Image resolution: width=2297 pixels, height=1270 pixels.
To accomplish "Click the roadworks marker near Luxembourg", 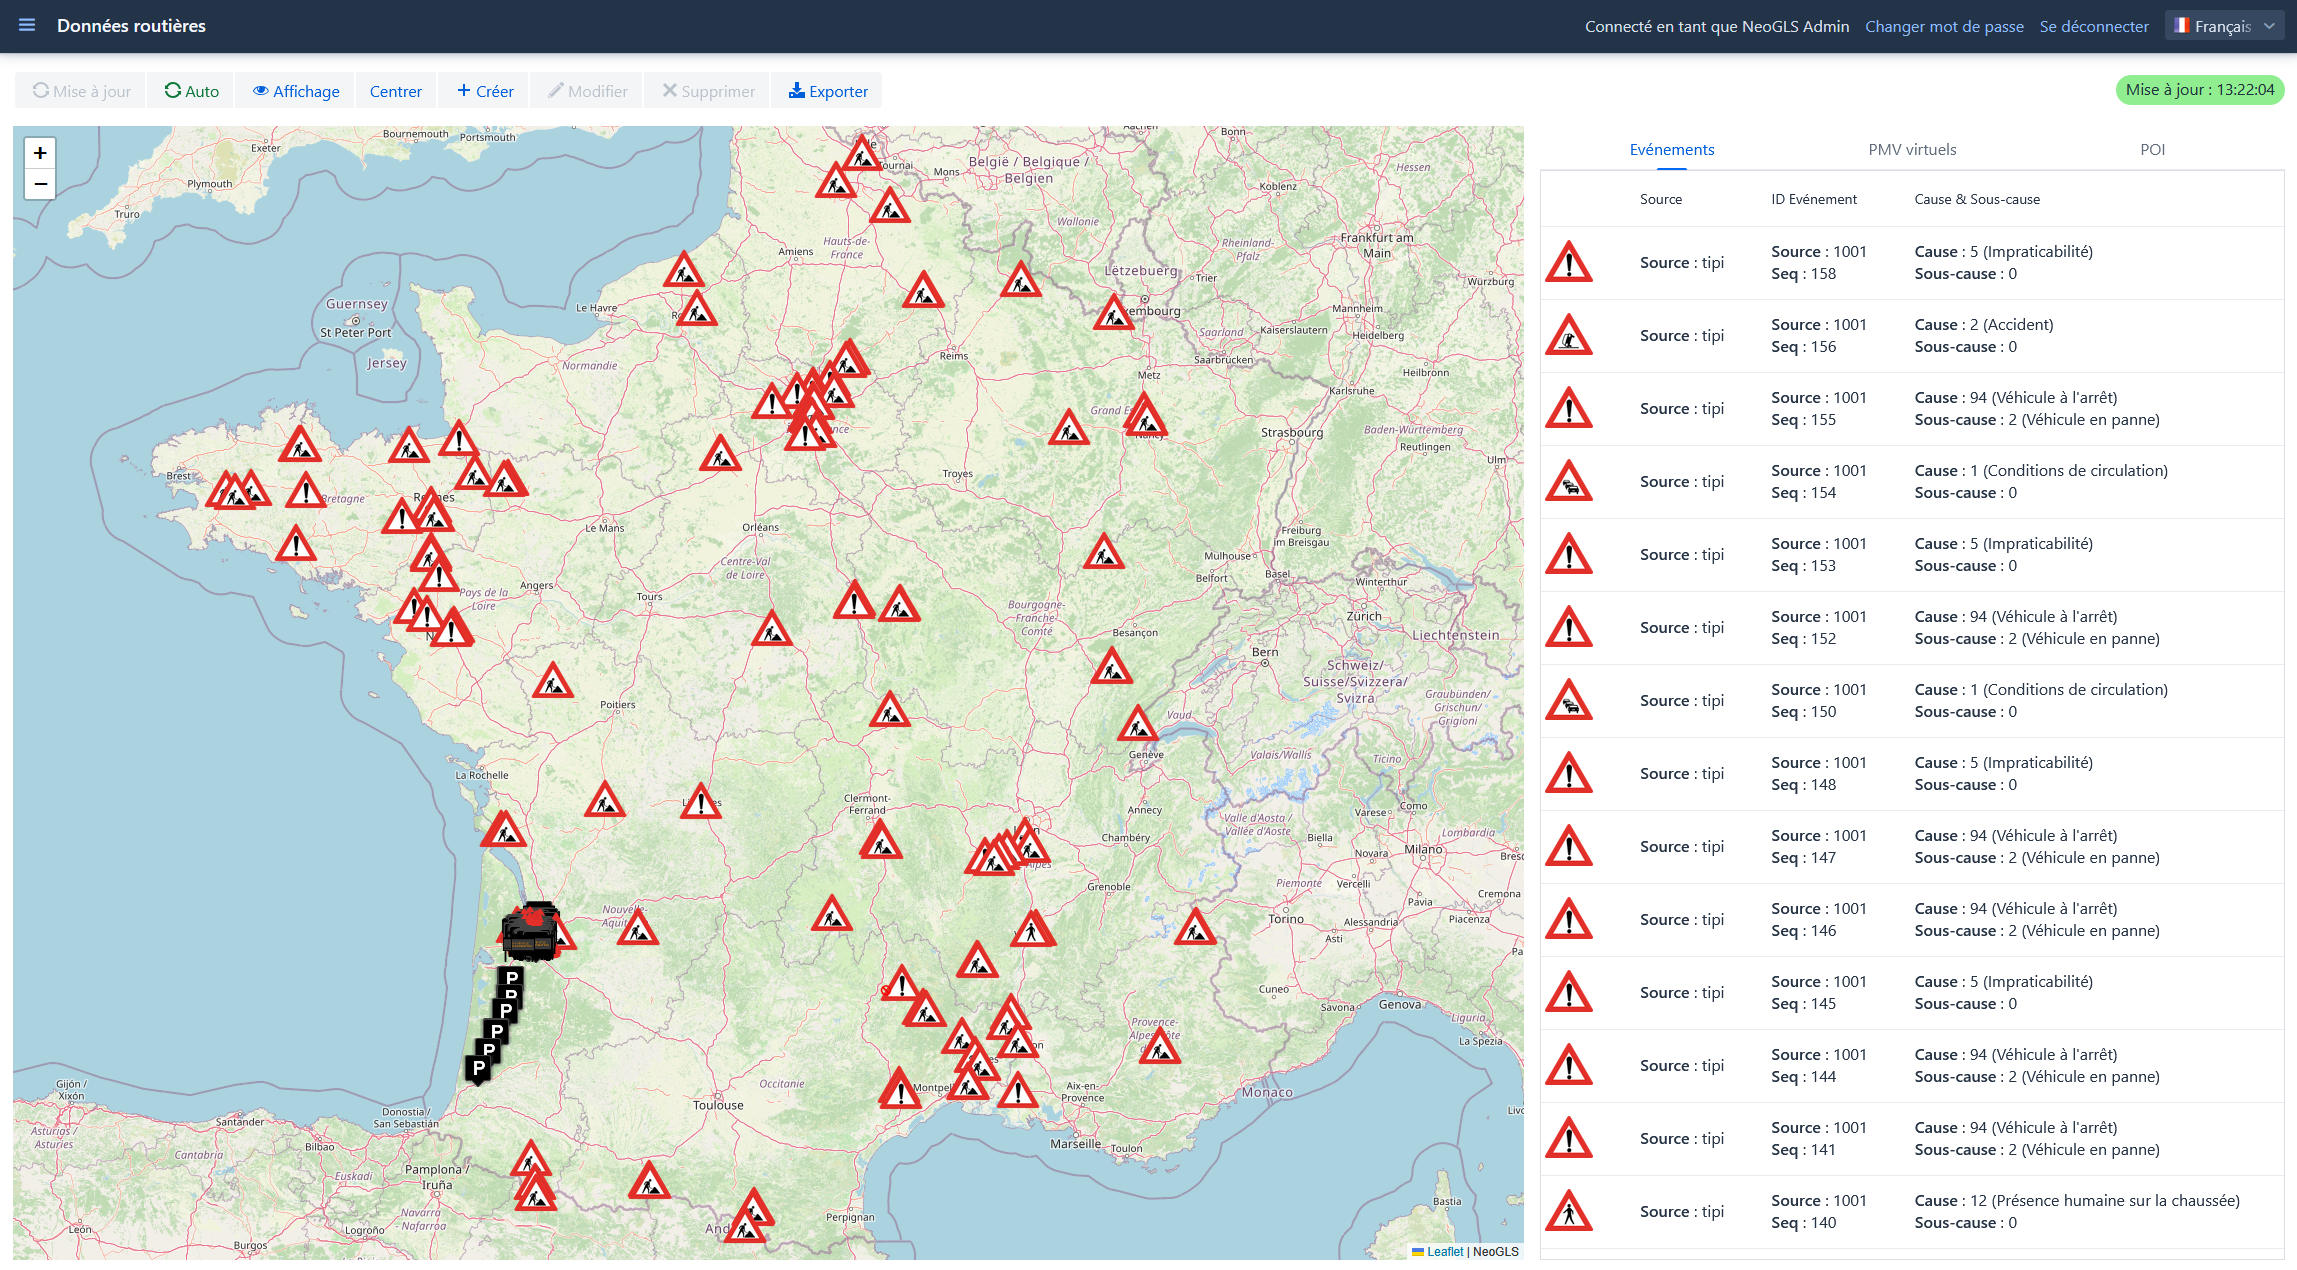I will pyautogui.click(x=1113, y=313).
